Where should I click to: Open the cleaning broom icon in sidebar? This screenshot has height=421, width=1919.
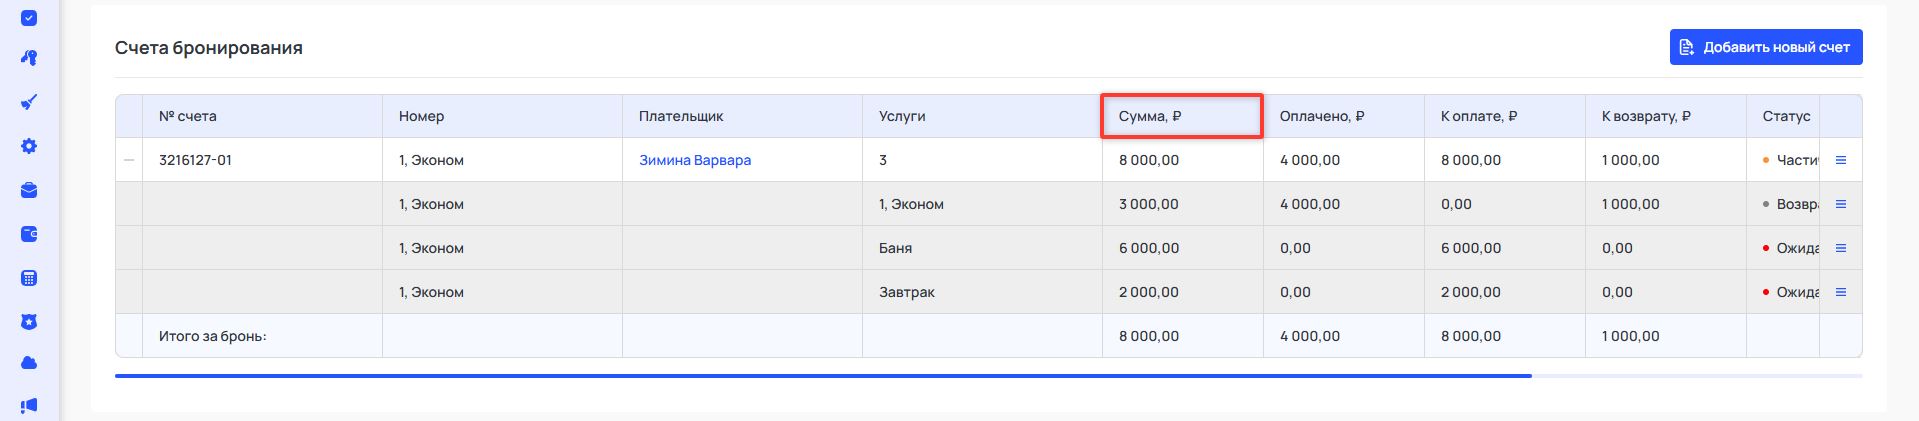(29, 102)
